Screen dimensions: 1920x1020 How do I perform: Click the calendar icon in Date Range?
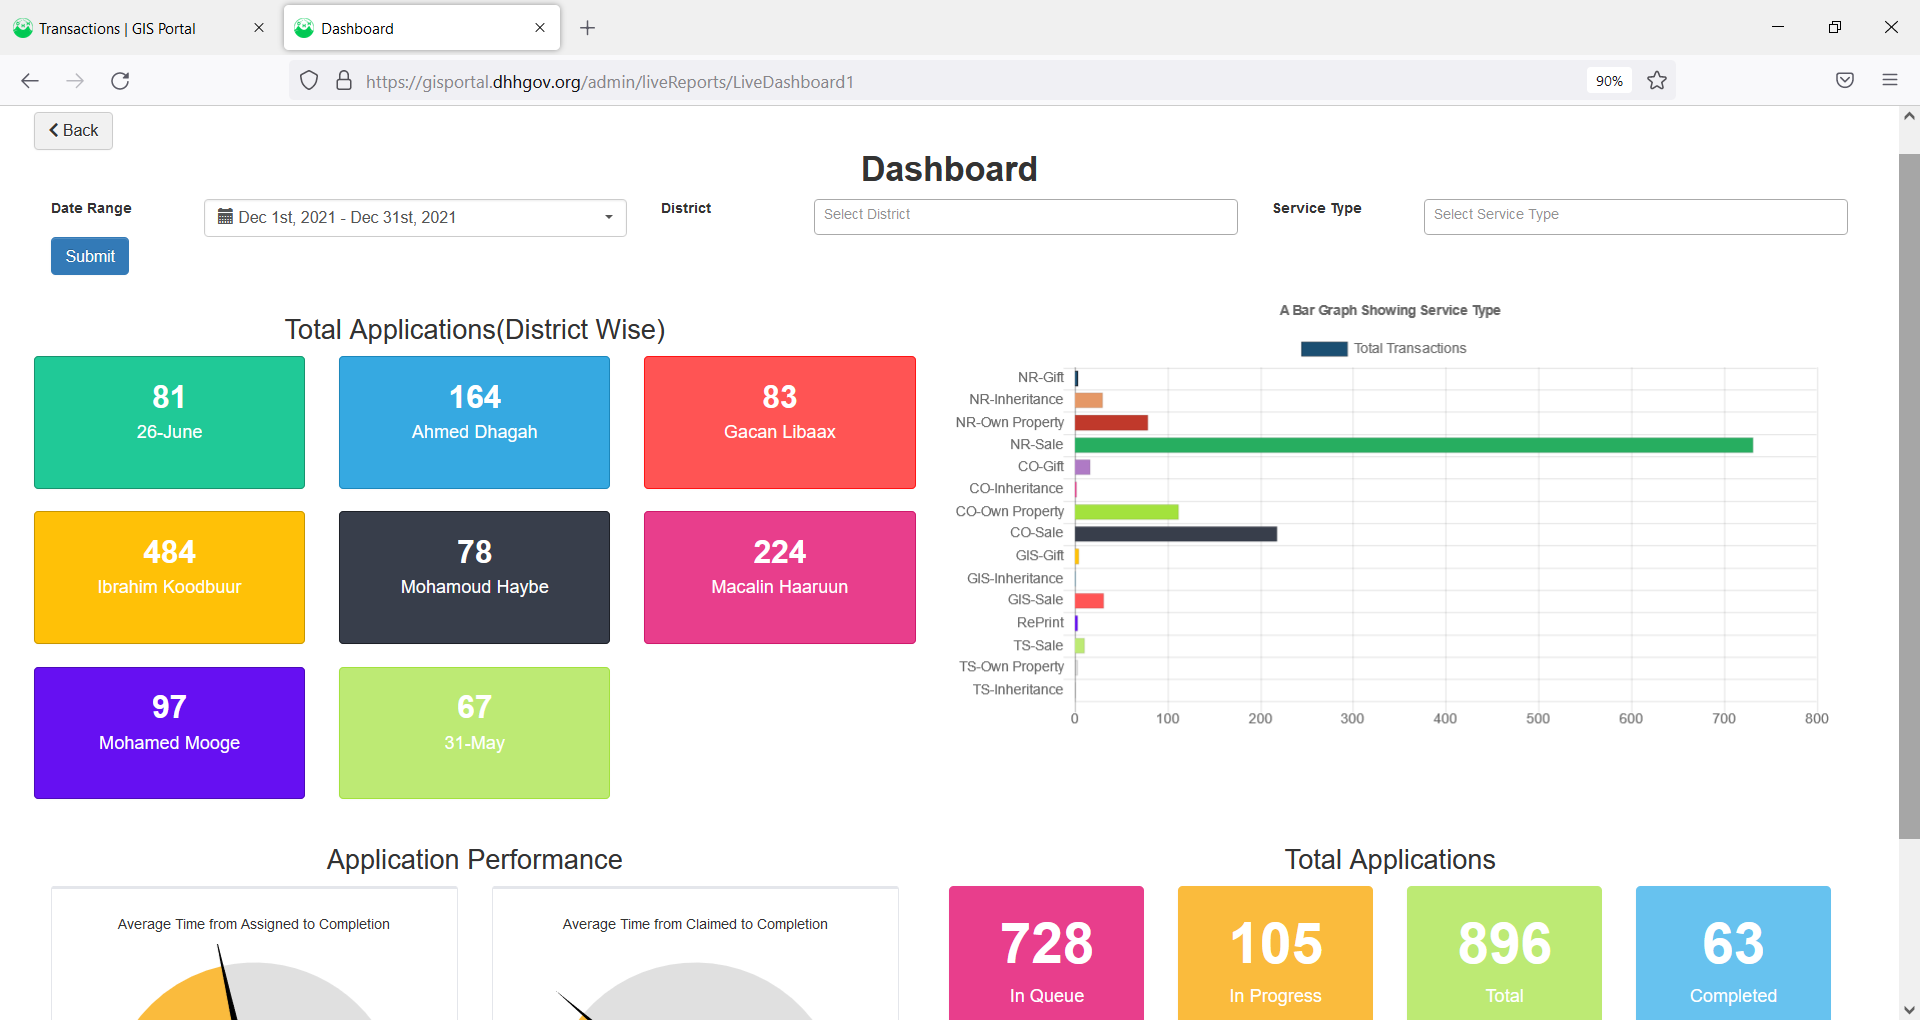tap(225, 216)
